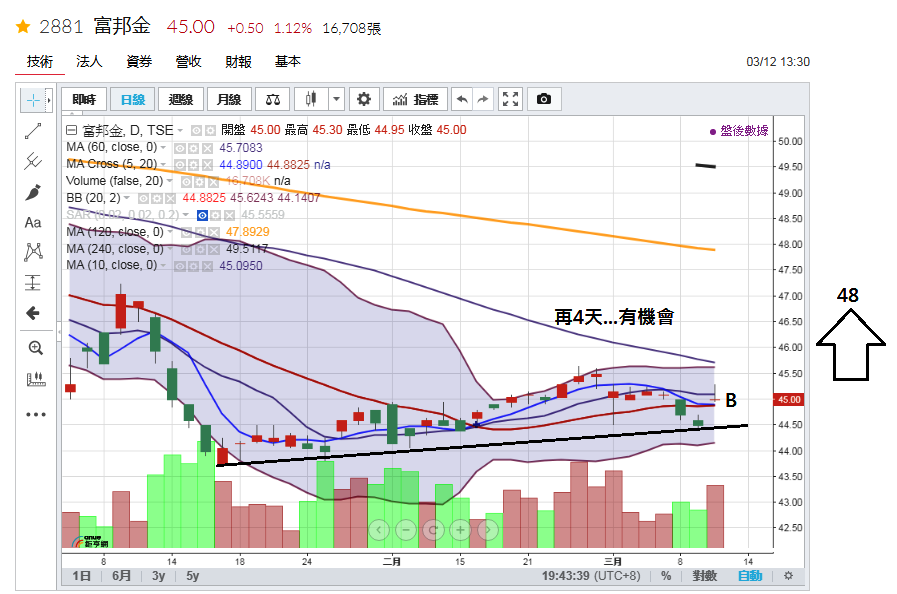Select the Aa text annotation tool
This screenshot has height=594, width=897.
pos(33,222)
